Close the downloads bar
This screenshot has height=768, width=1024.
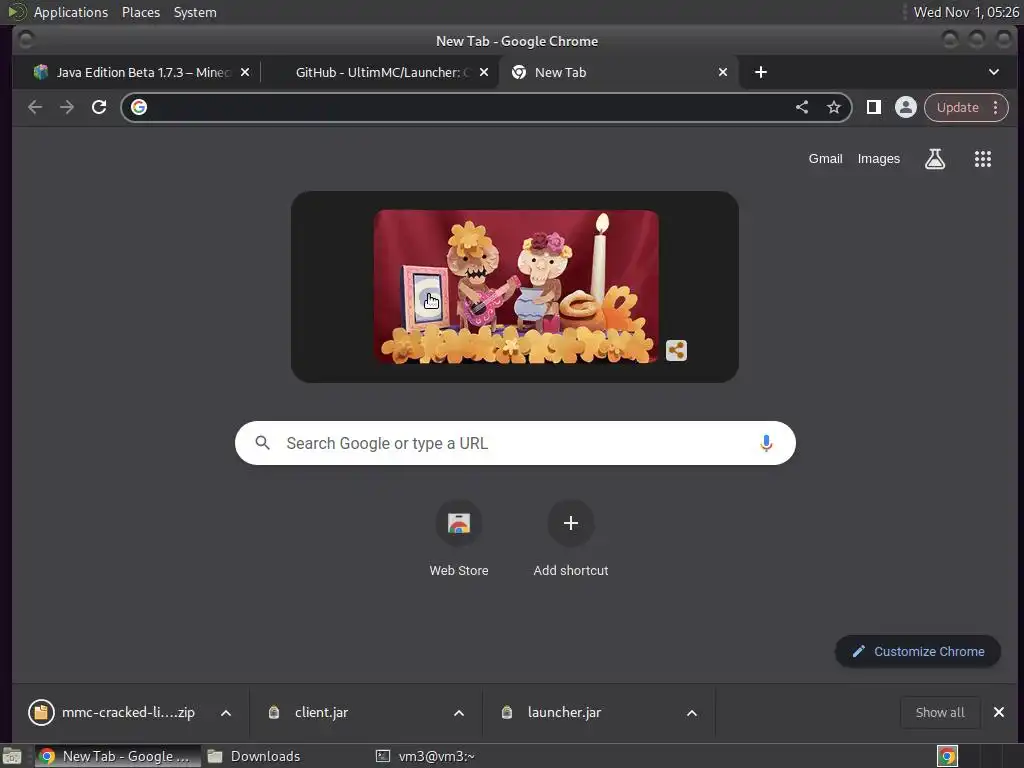999,712
